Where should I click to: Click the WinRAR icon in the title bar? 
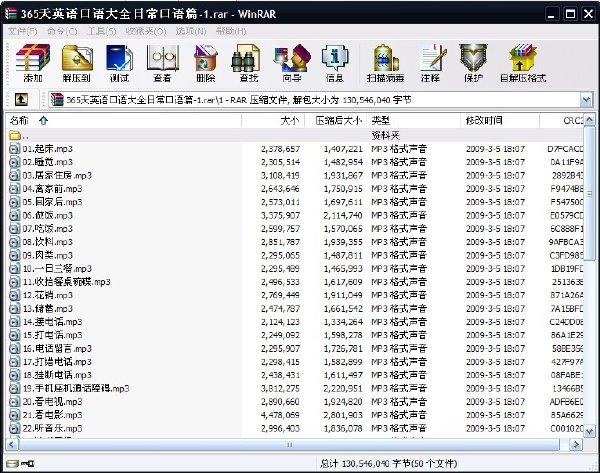tap(11, 13)
